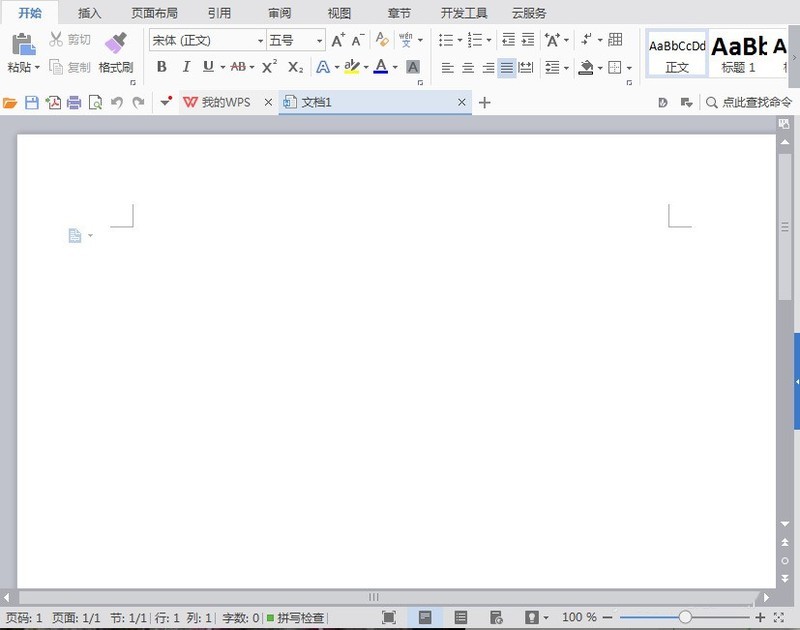Click the Format Painter (格式刷) brush icon
This screenshot has height=630, width=800.
[x=116, y=44]
